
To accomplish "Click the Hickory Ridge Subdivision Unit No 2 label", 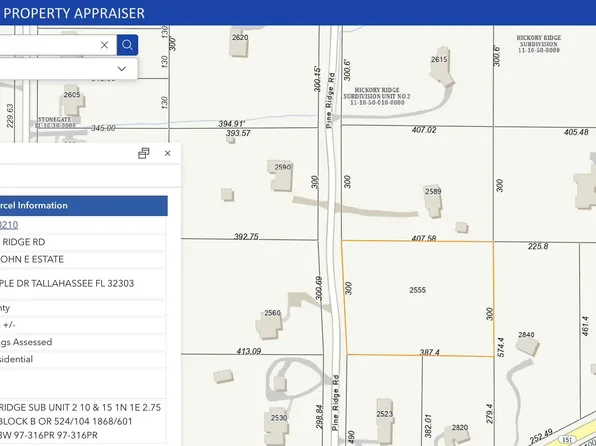I will pyautogui.click(x=377, y=96).
